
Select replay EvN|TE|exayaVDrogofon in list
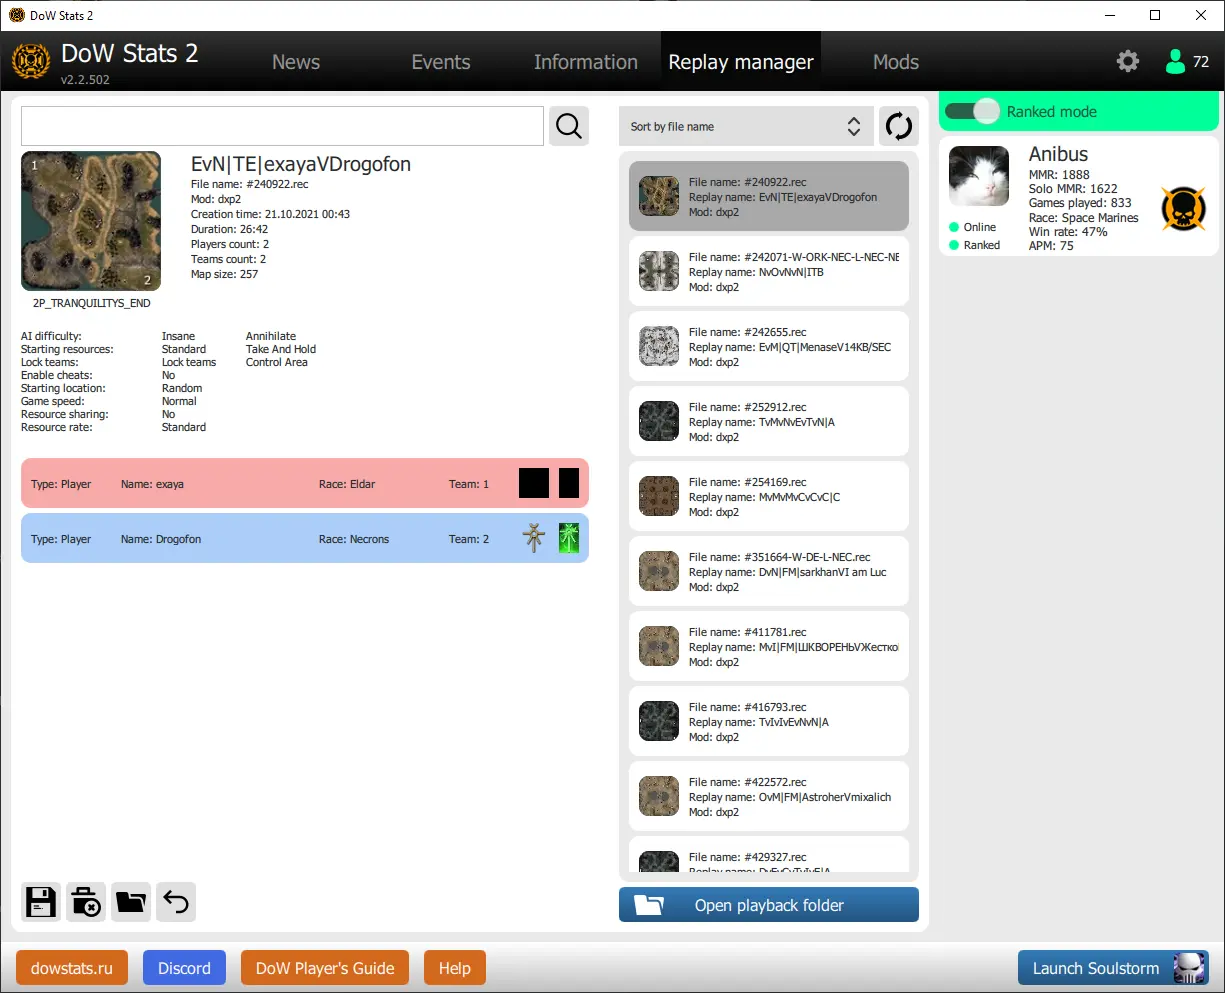coord(769,196)
